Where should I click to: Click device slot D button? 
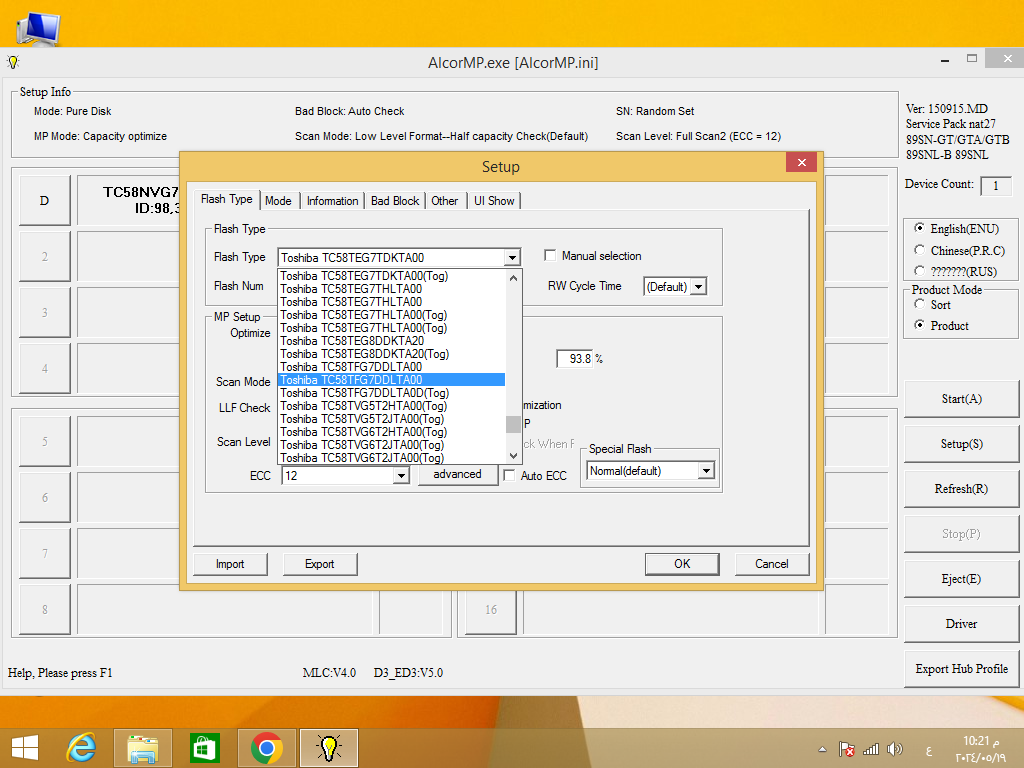coord(44,200)
